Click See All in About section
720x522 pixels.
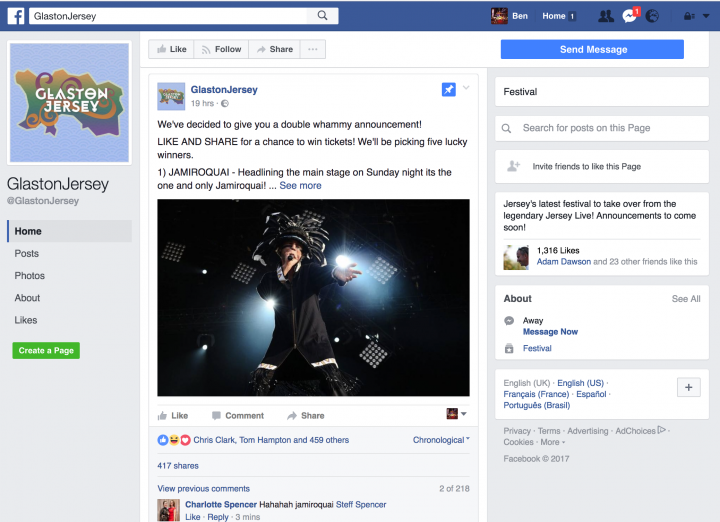tap(686, 299)
